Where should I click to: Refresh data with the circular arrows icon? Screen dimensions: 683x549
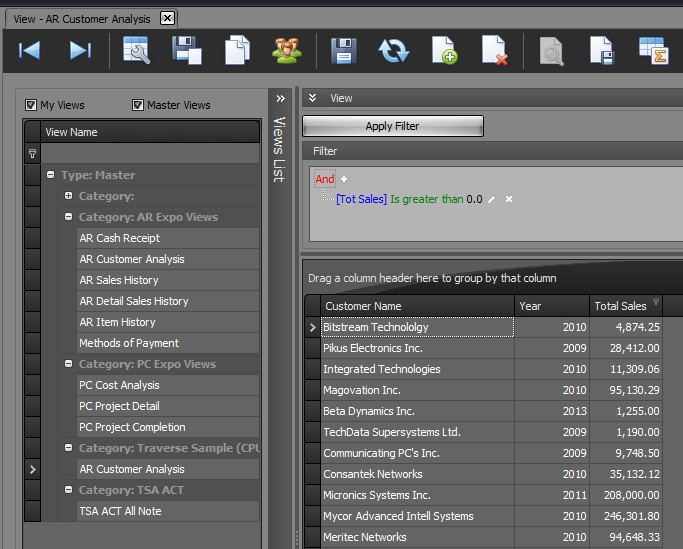pyautogui.click(x=394, y=51)
